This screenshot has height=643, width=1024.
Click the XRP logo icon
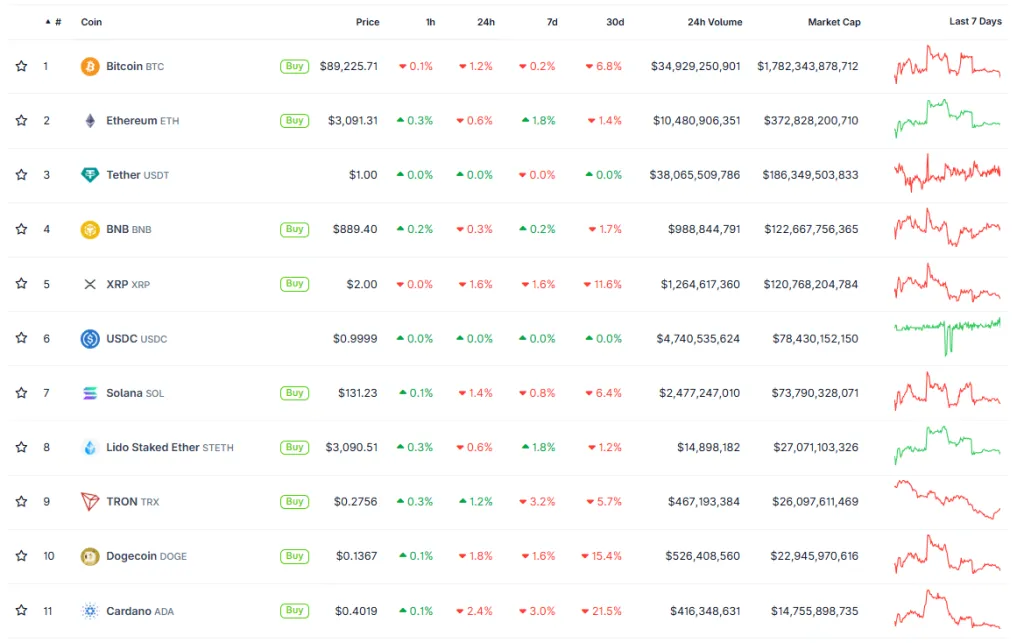click(90, 284)
